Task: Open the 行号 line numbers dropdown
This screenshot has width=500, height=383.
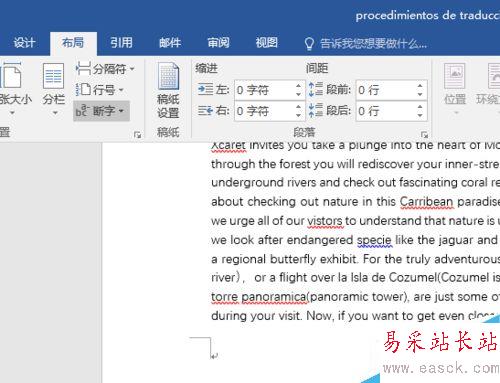Action: [100, 90]
